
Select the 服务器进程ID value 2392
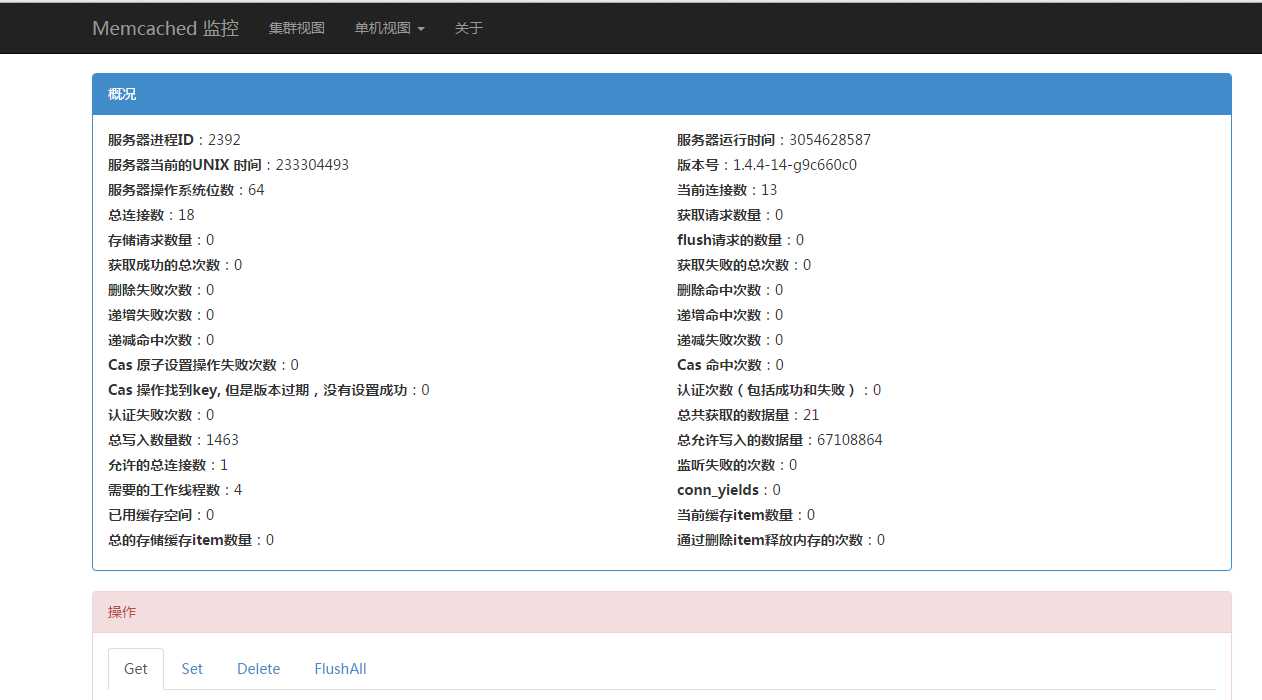point(224,140)
